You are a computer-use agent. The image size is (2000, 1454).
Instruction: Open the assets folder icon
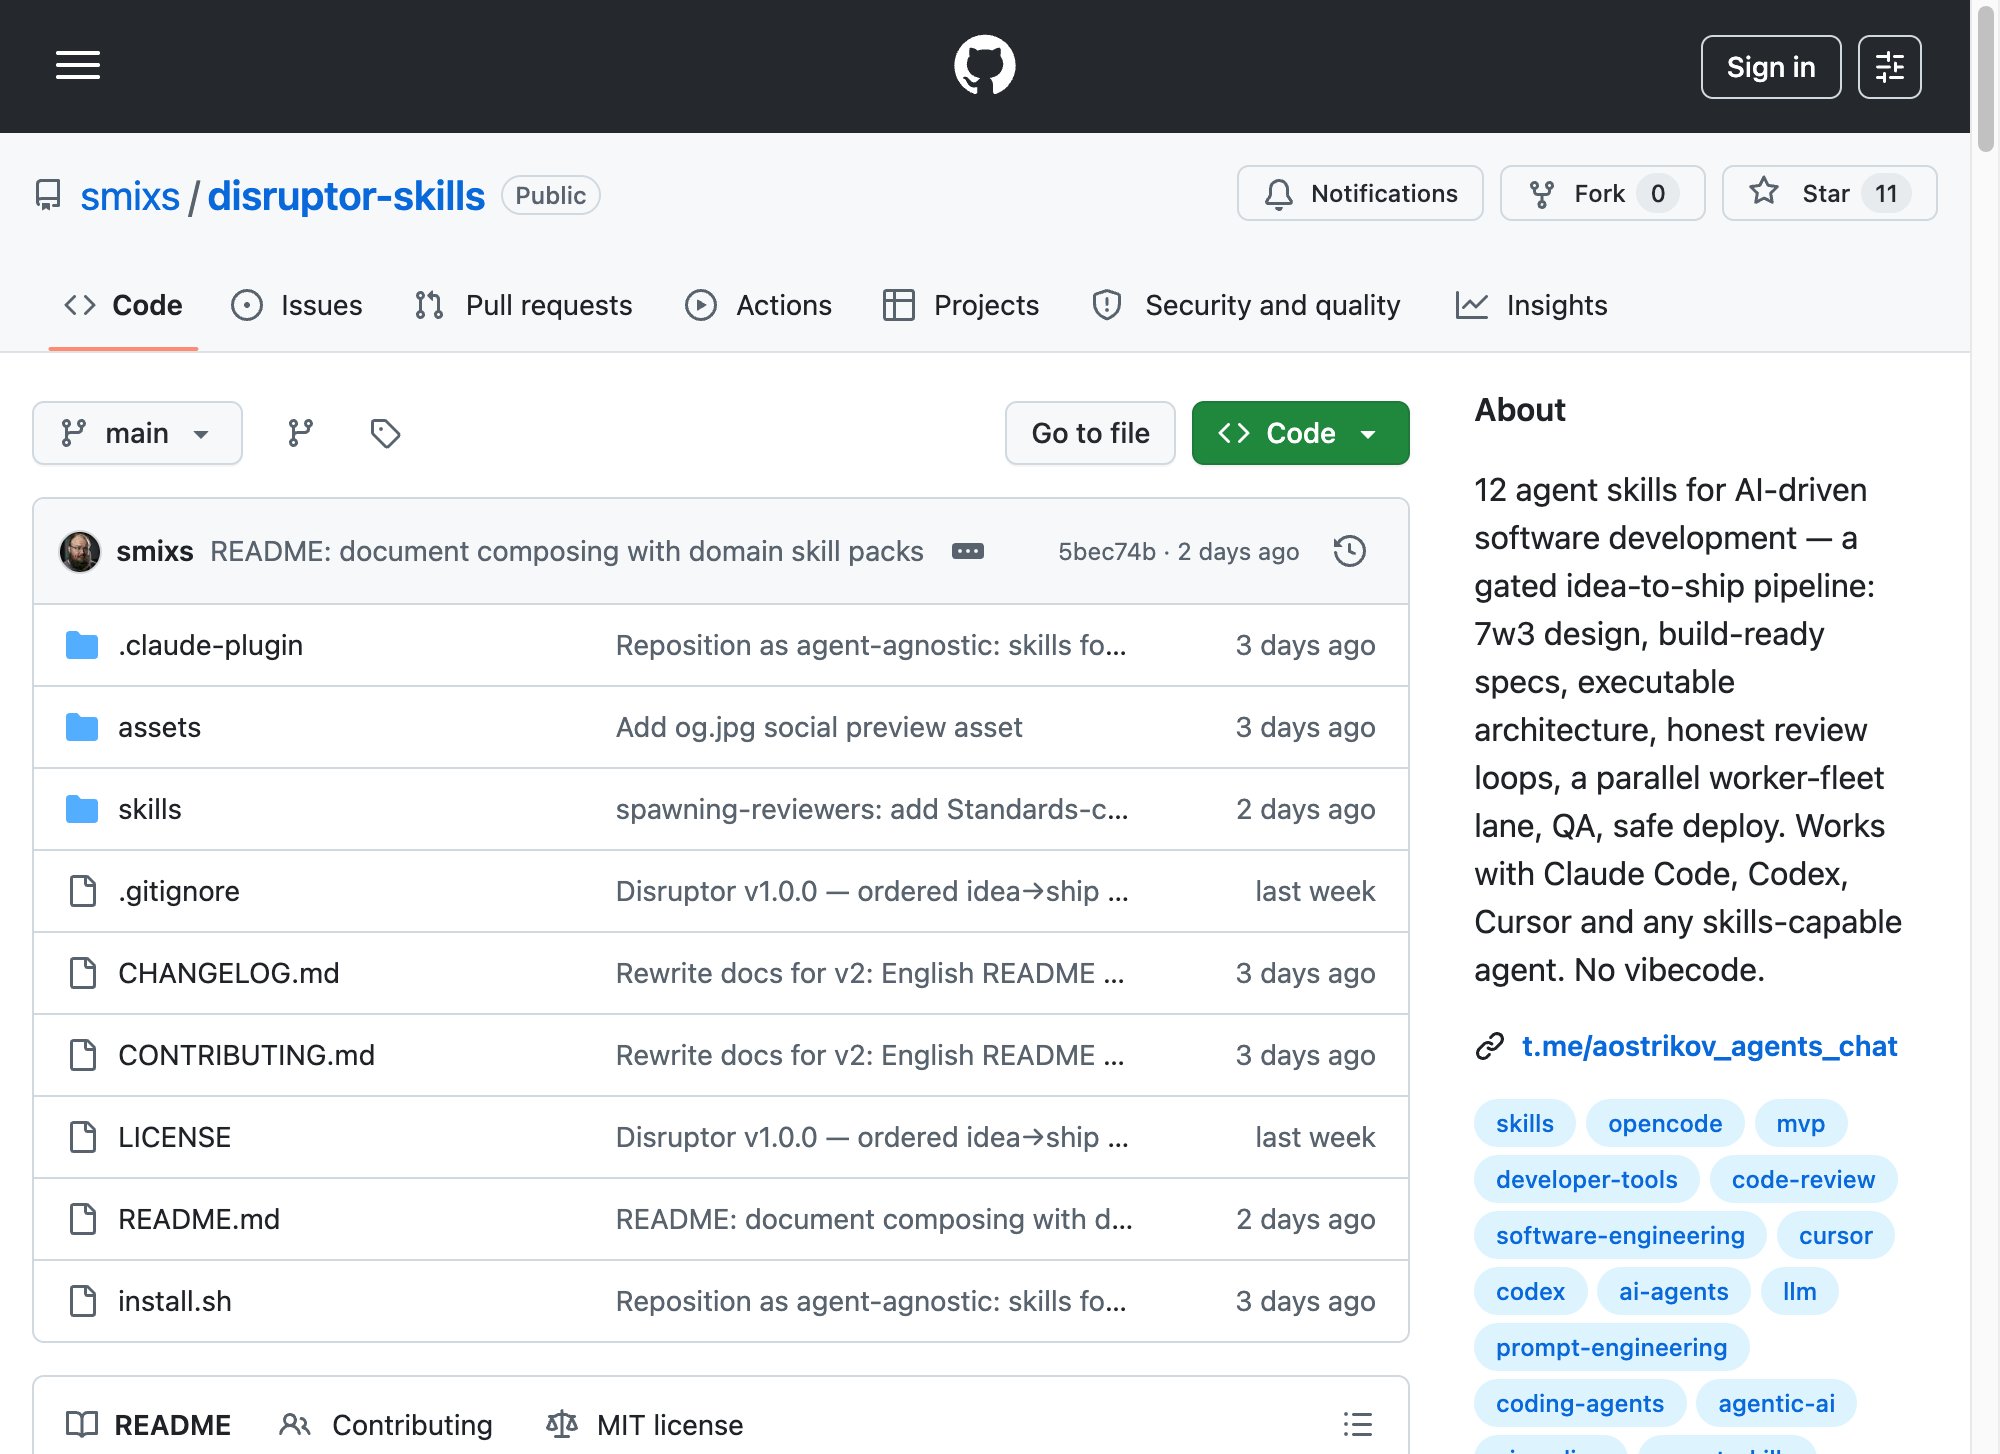(x=82, y=727)
